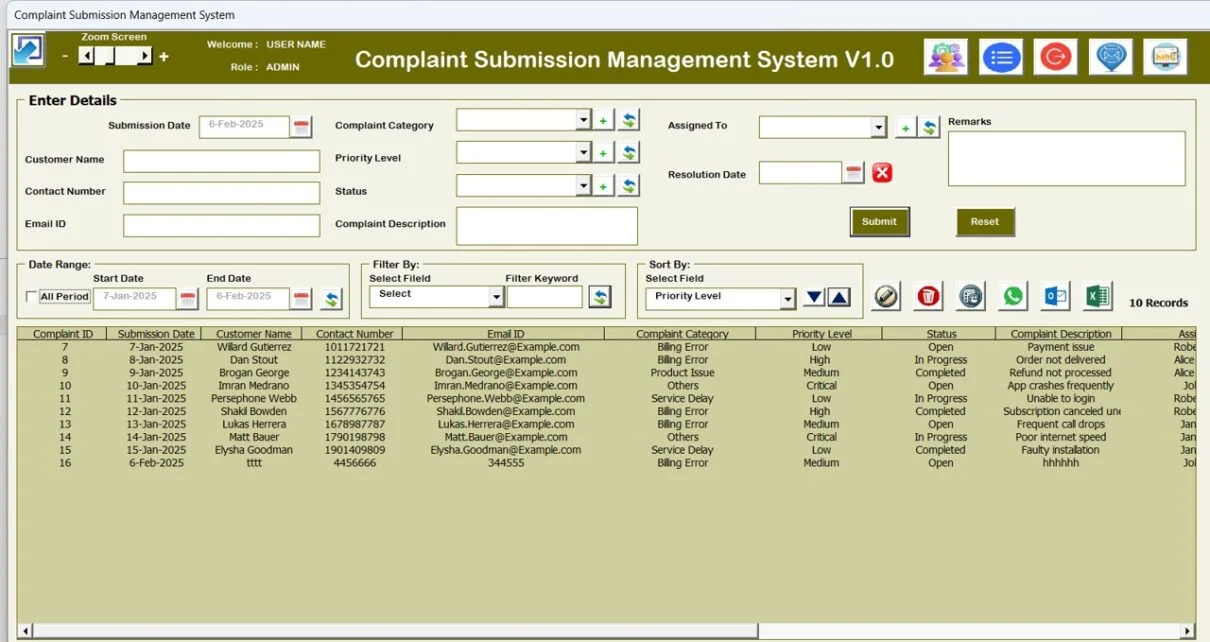Open the Sort By Select Field dropdown
This screenshot has height=642, width=1210.
(x=789, y=296)
